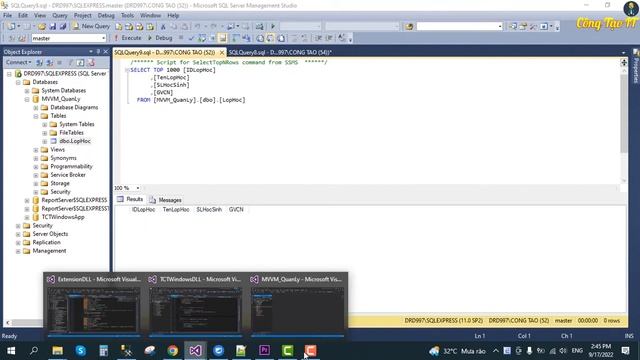Screen dimensions: 640x360
Task: Click Display Estimated Execution Plan icon
Action: (x=202, y=38)
